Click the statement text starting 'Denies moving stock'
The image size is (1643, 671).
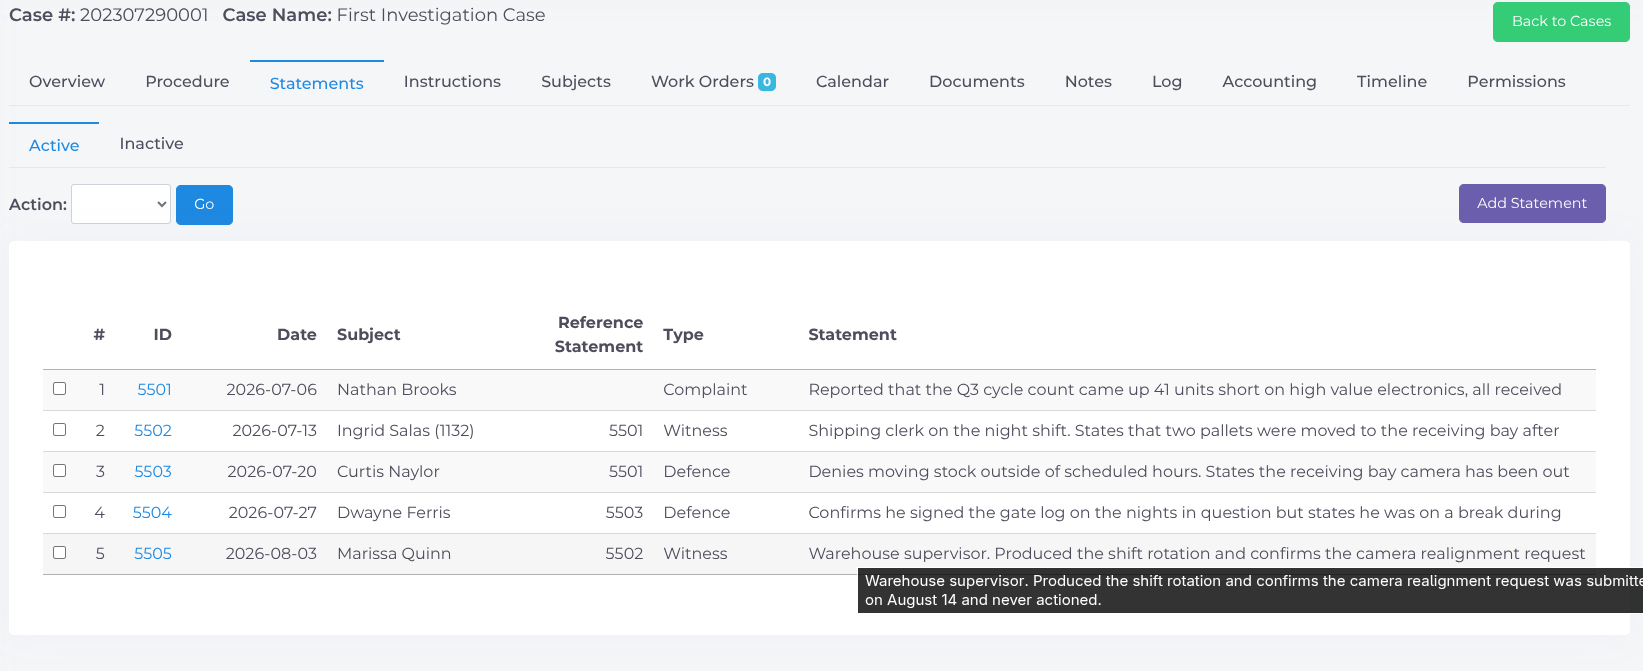(x=1189, y=471)
